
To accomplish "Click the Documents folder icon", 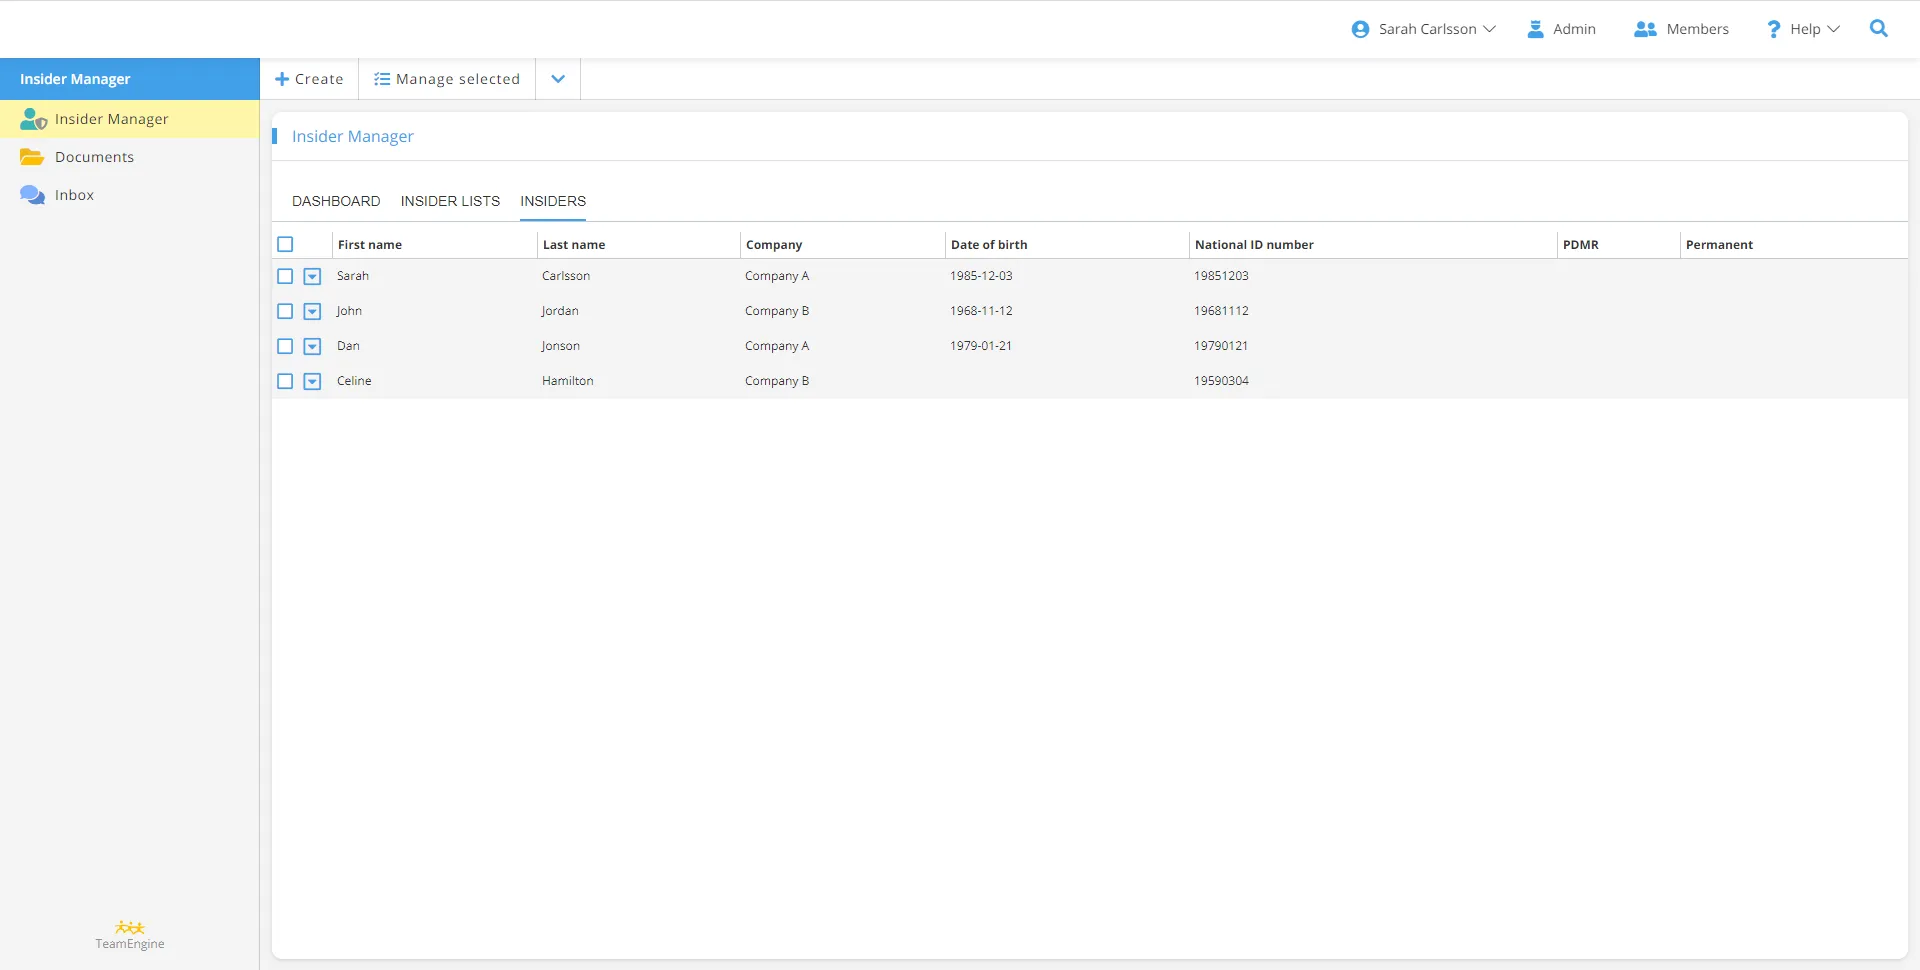I will [x=32, y=157].
